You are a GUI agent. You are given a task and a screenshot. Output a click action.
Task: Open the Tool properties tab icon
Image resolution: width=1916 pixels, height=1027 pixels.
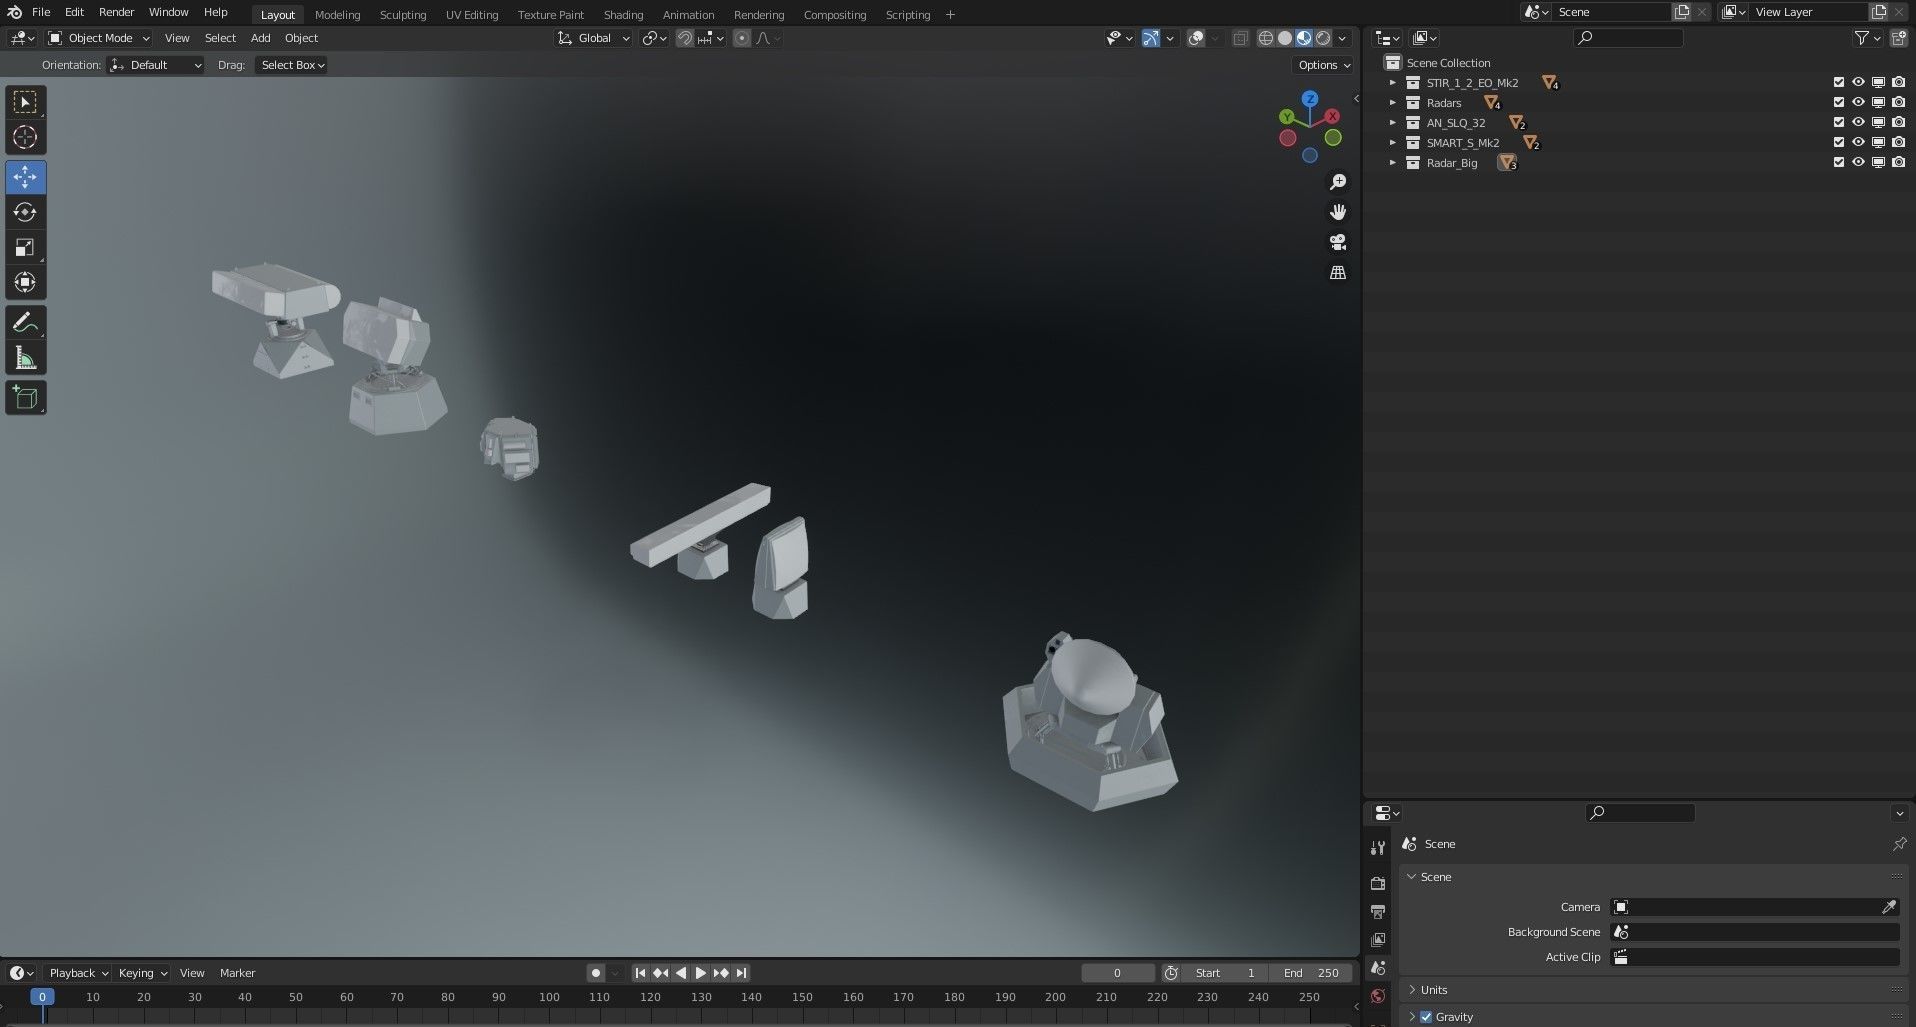point(1378,848)
